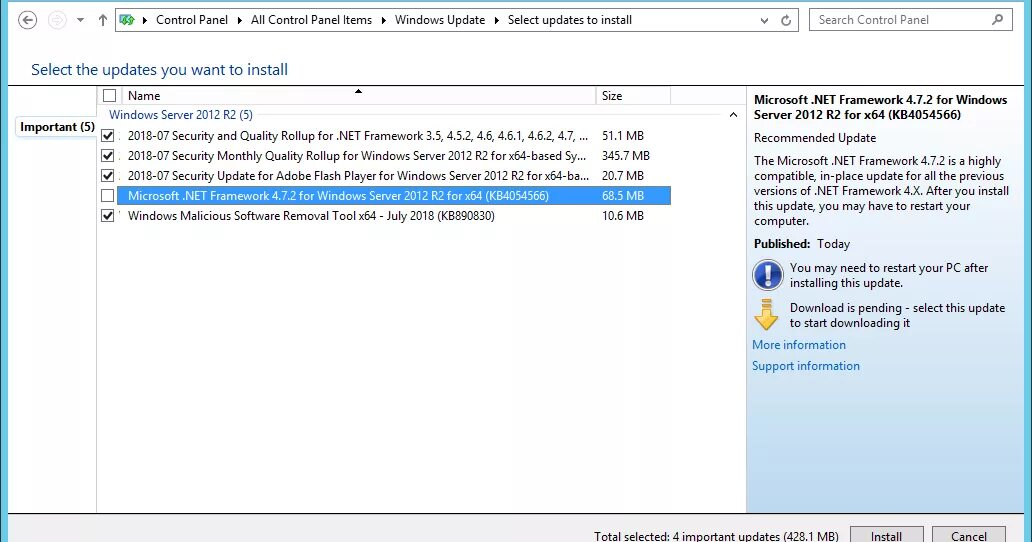Click Total selected: 4 important updates text
Viewport: 1032px width, 542px height.
(716, 536)
